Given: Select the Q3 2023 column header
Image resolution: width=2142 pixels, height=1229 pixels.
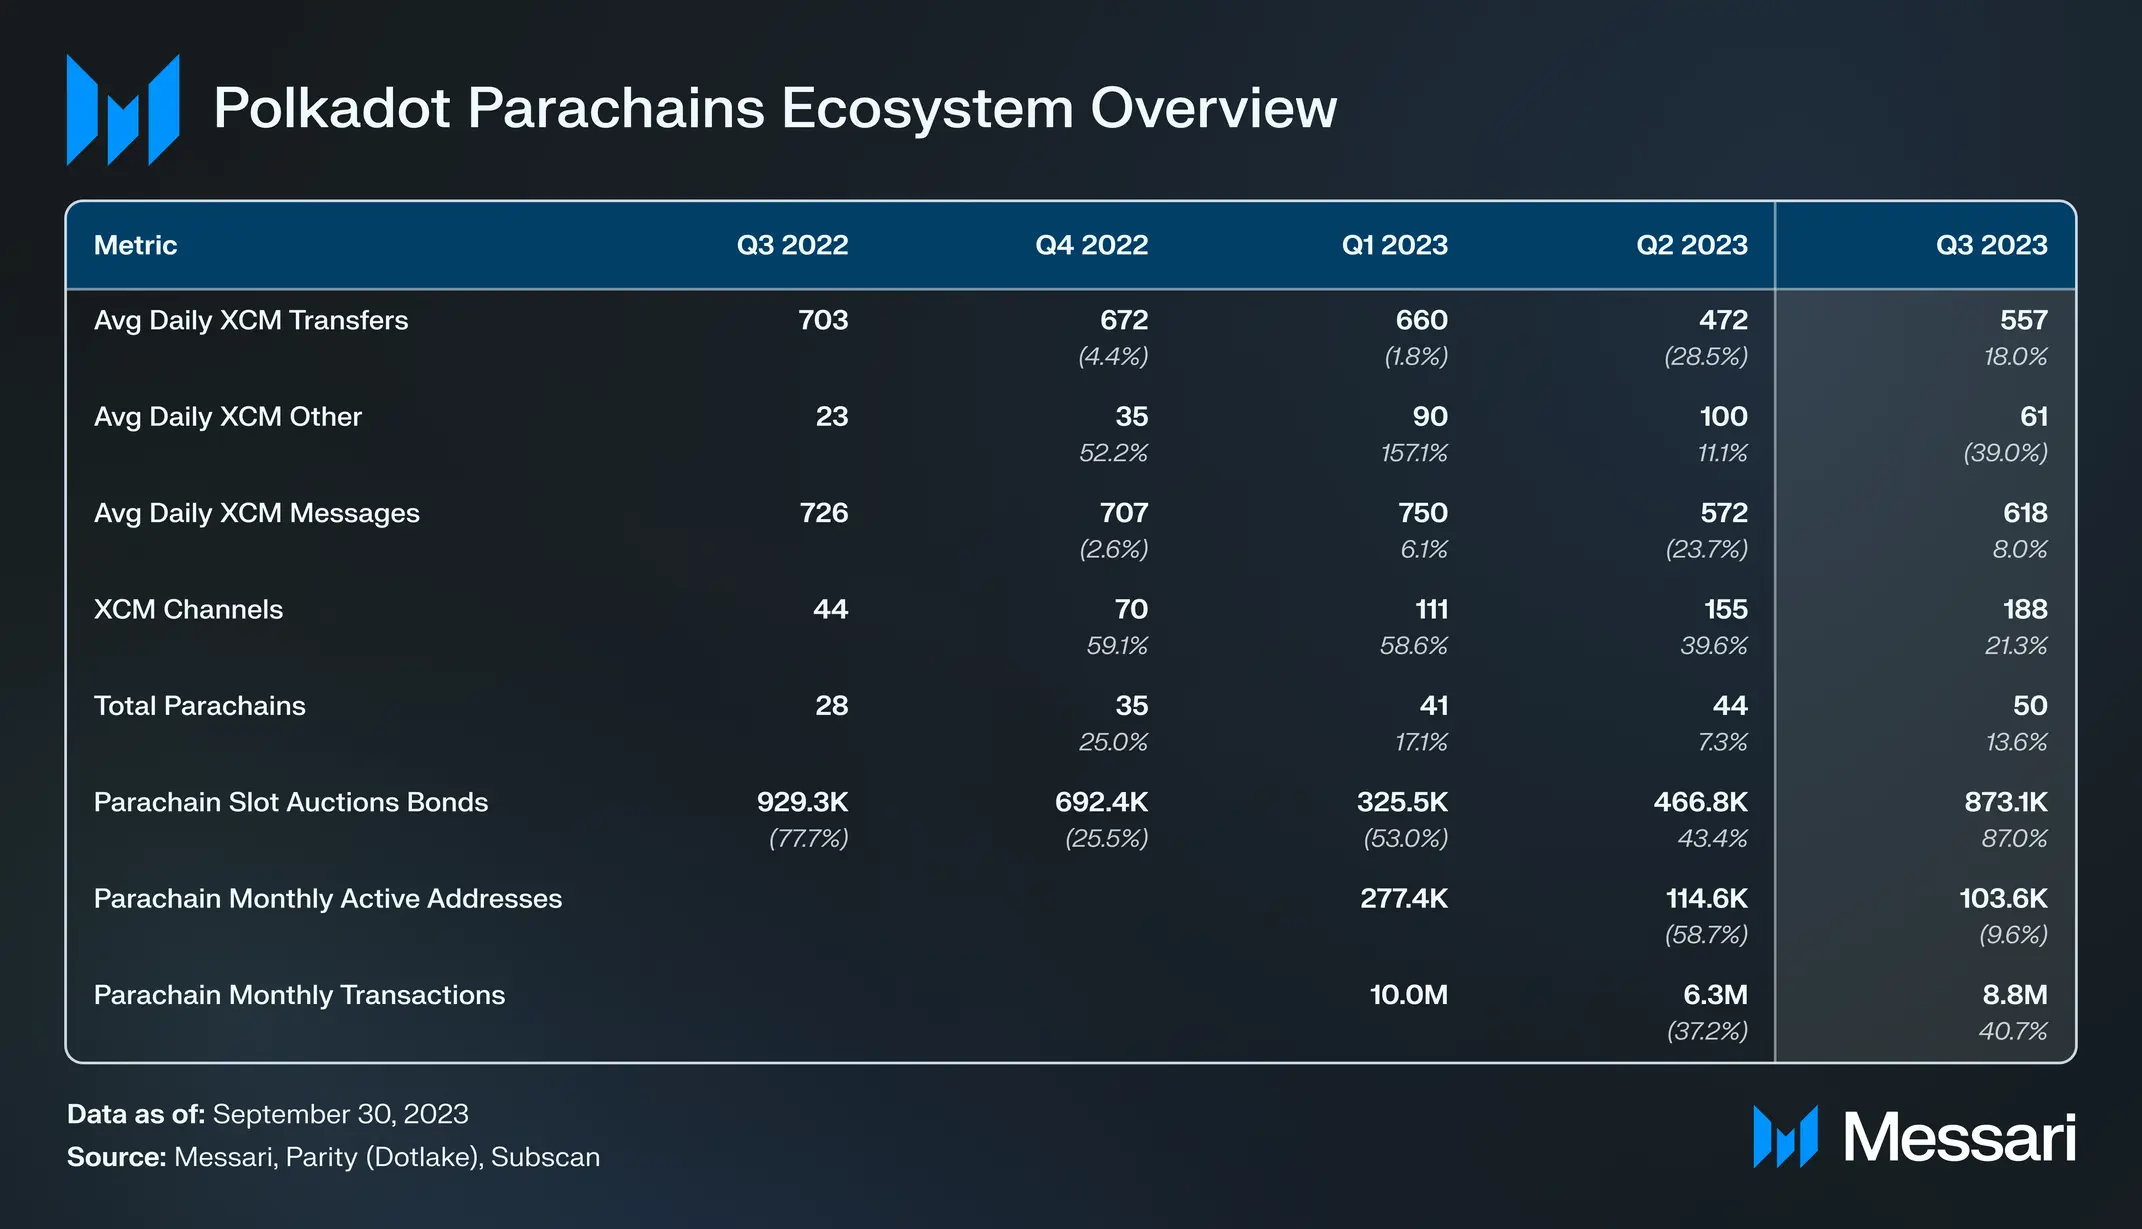Looking at the screenshot, I should point(1990,245).
